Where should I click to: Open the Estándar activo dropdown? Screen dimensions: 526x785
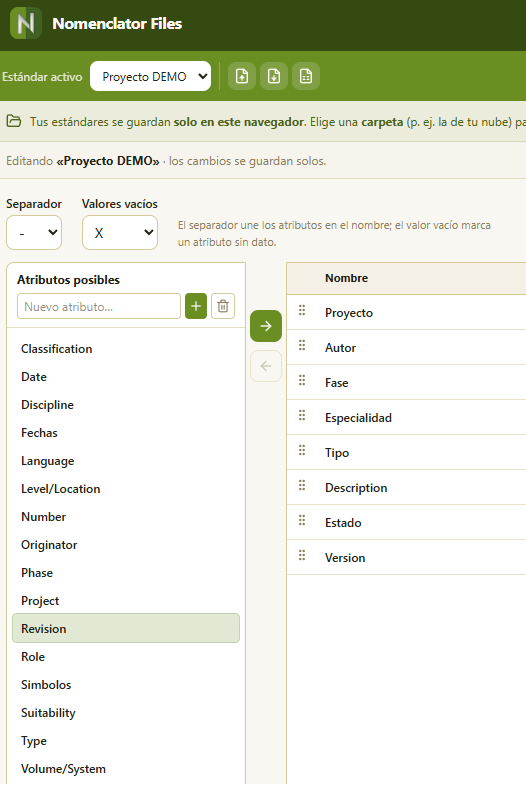point(150,76)
